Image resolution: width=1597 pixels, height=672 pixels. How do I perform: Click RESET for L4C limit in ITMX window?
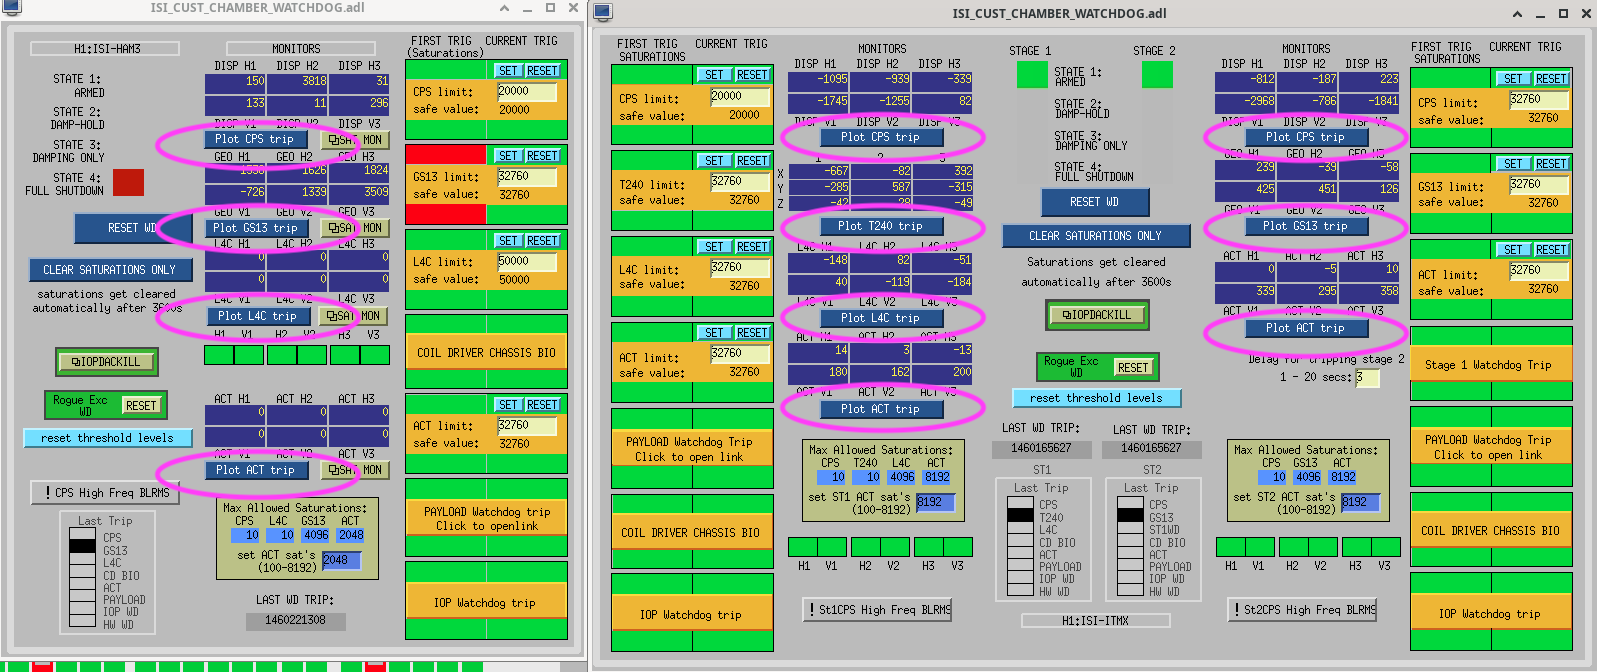point(752,247)
